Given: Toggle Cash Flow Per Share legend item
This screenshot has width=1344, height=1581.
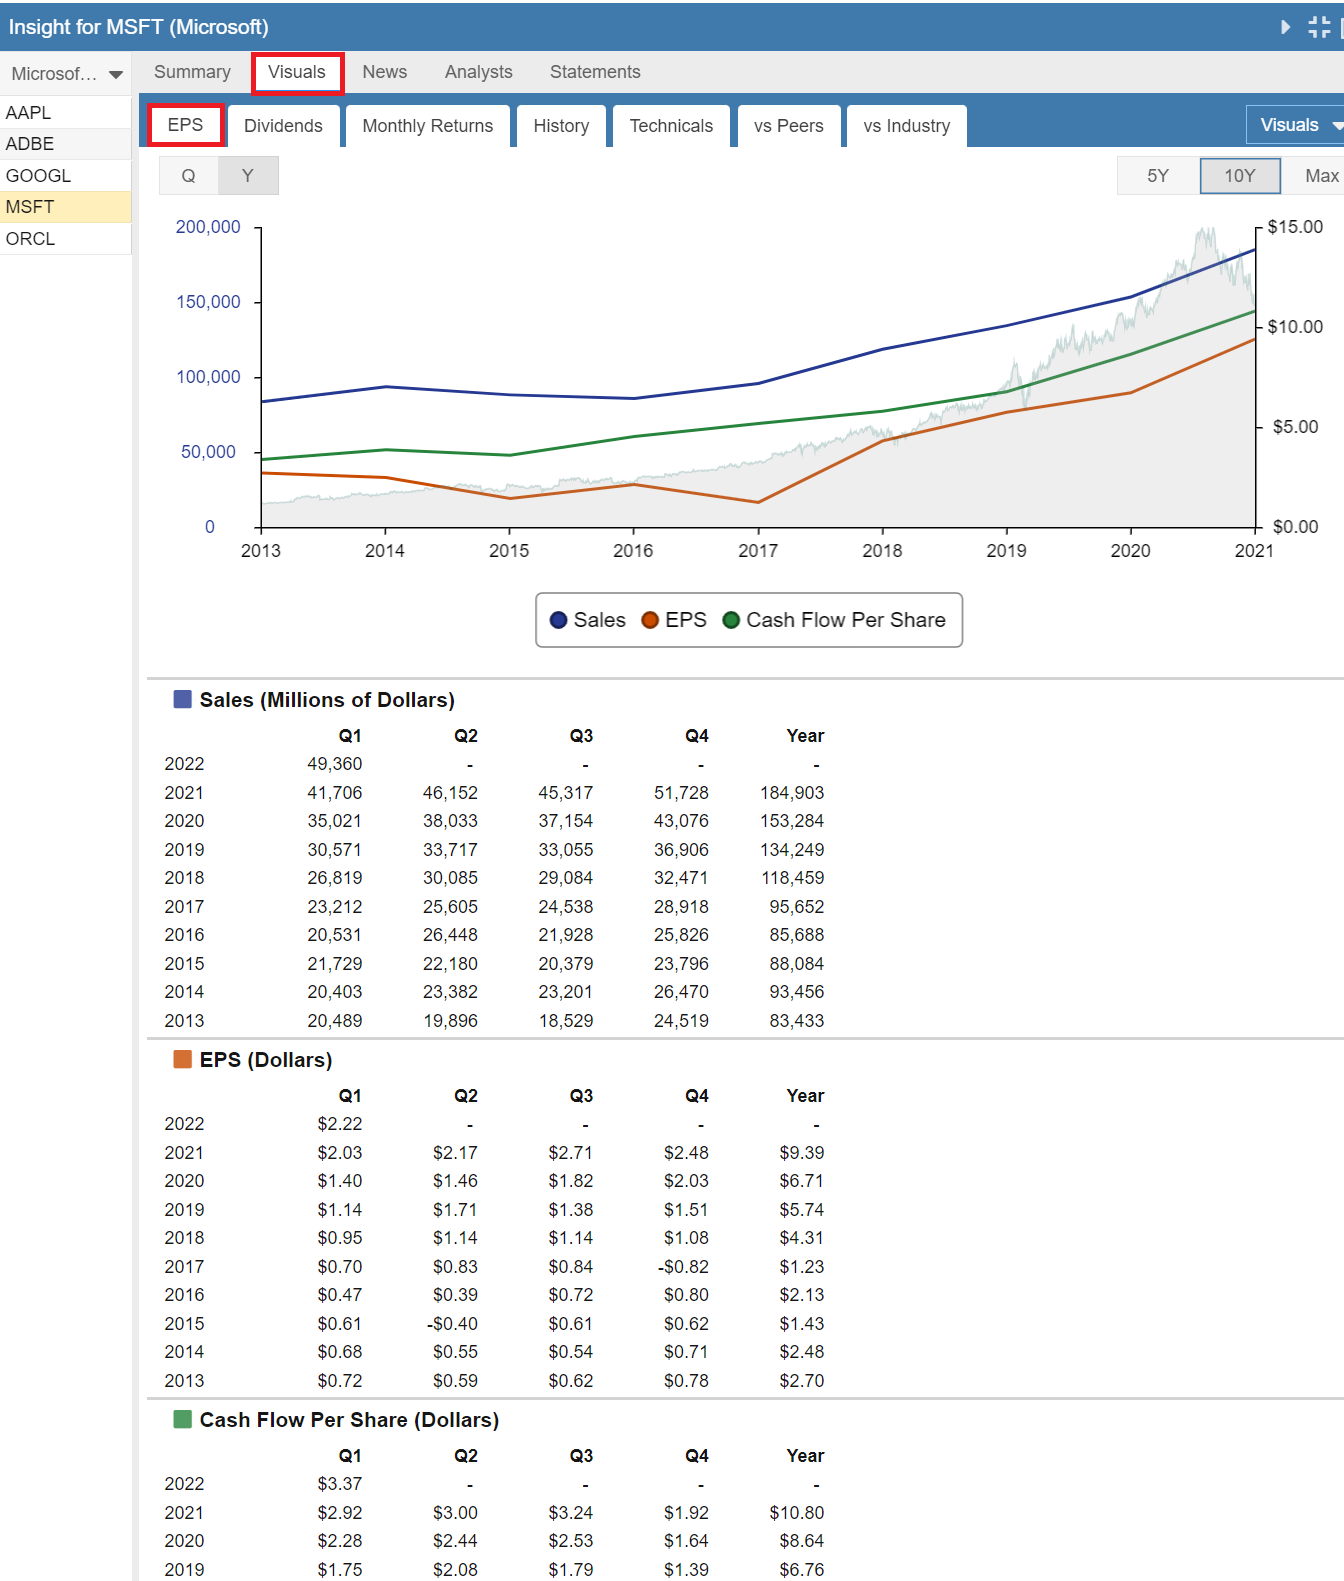Looking at the screenshot, I should (834, 620).
